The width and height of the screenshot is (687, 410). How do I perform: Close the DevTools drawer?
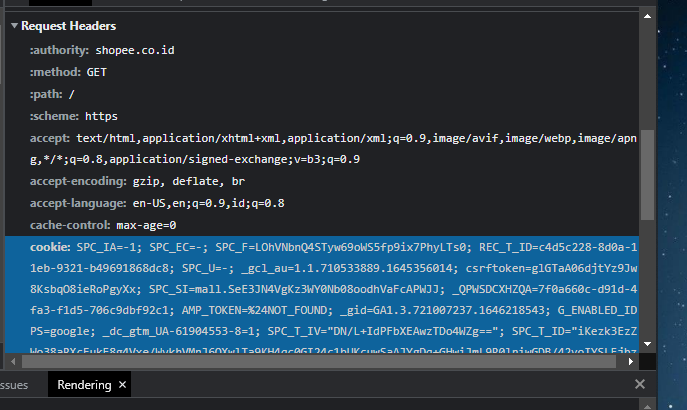(640, 384)
